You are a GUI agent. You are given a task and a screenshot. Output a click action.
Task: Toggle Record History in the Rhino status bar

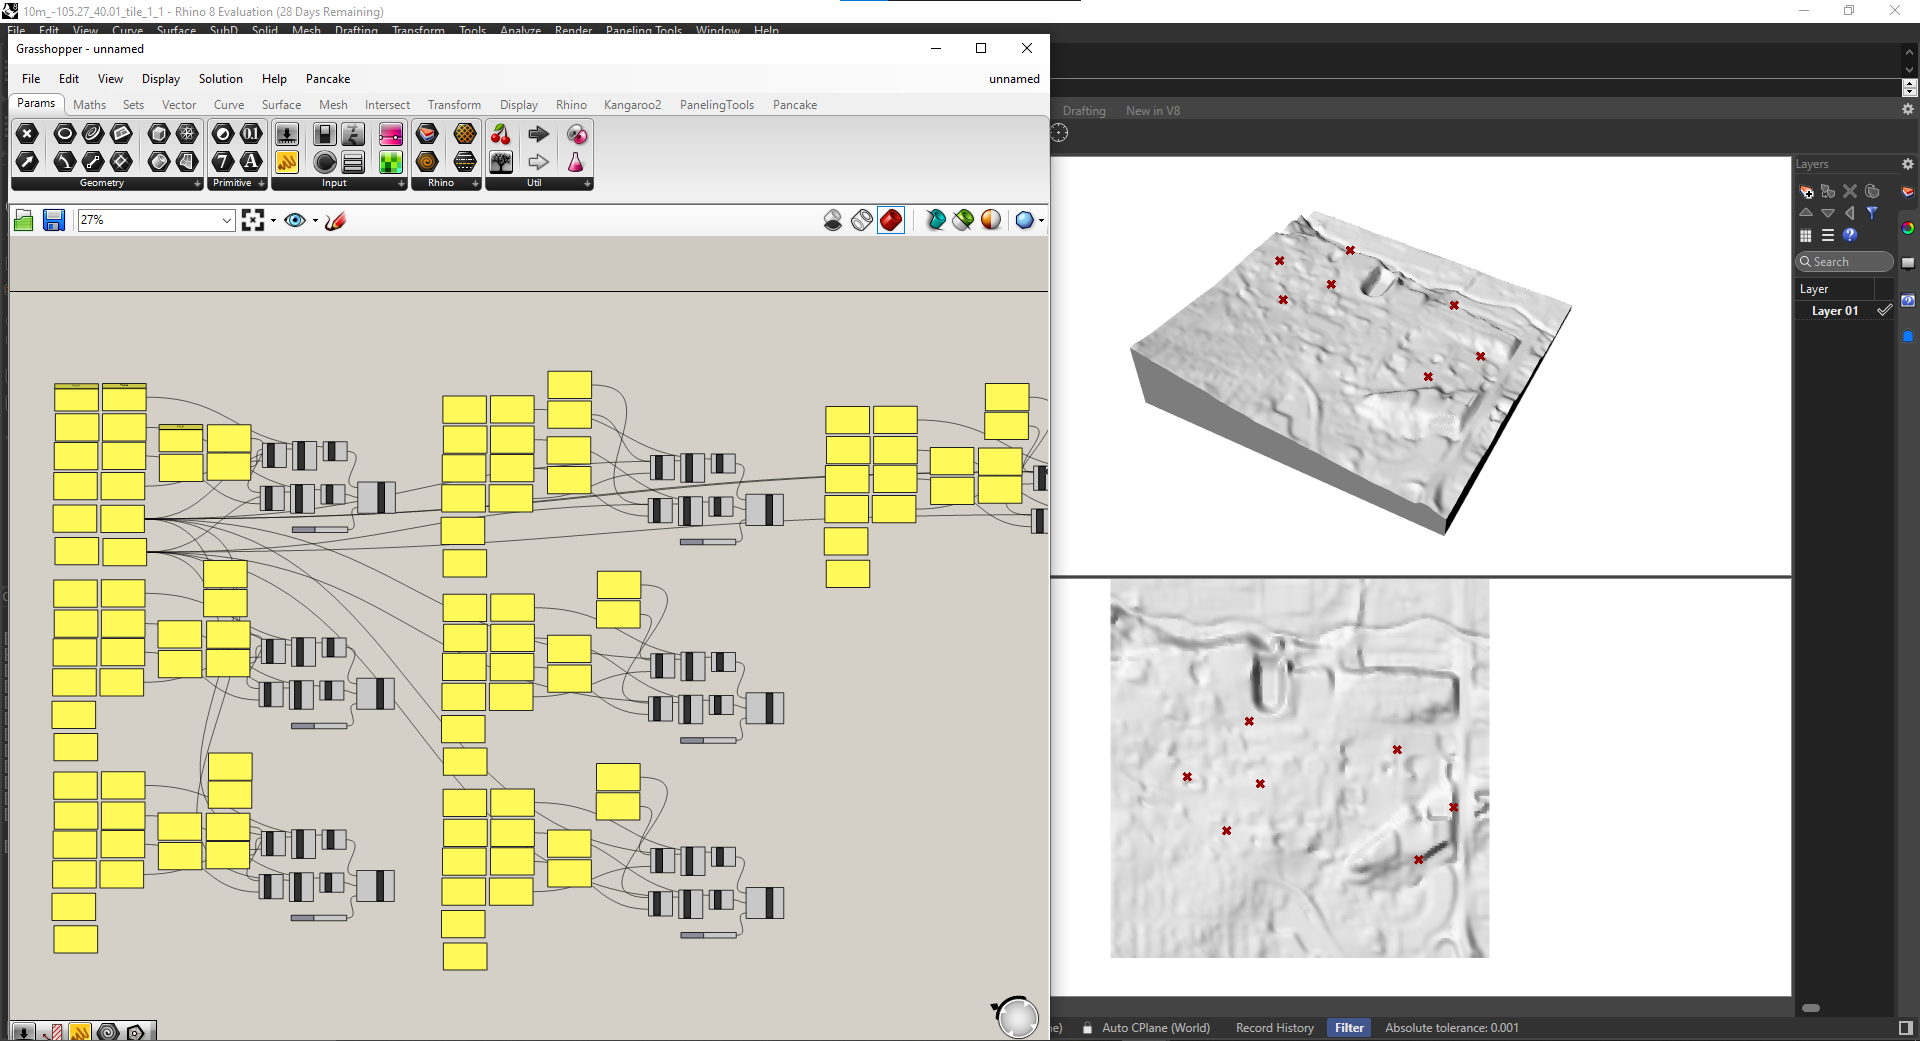pos(1275,1028)
